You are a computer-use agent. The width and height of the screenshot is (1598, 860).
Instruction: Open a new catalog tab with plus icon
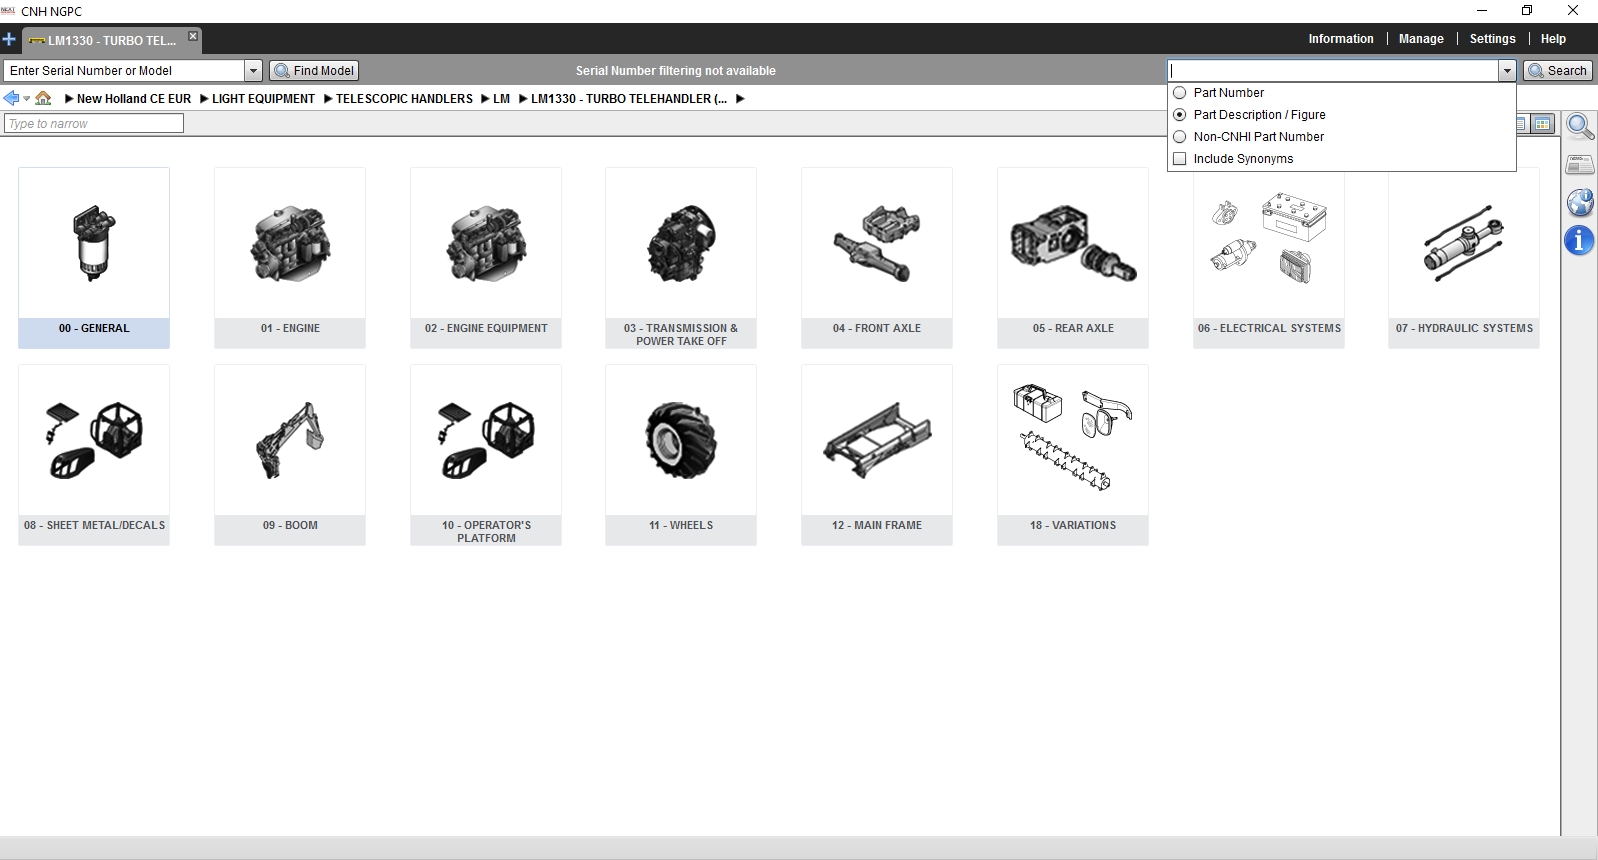click(9, 40)
